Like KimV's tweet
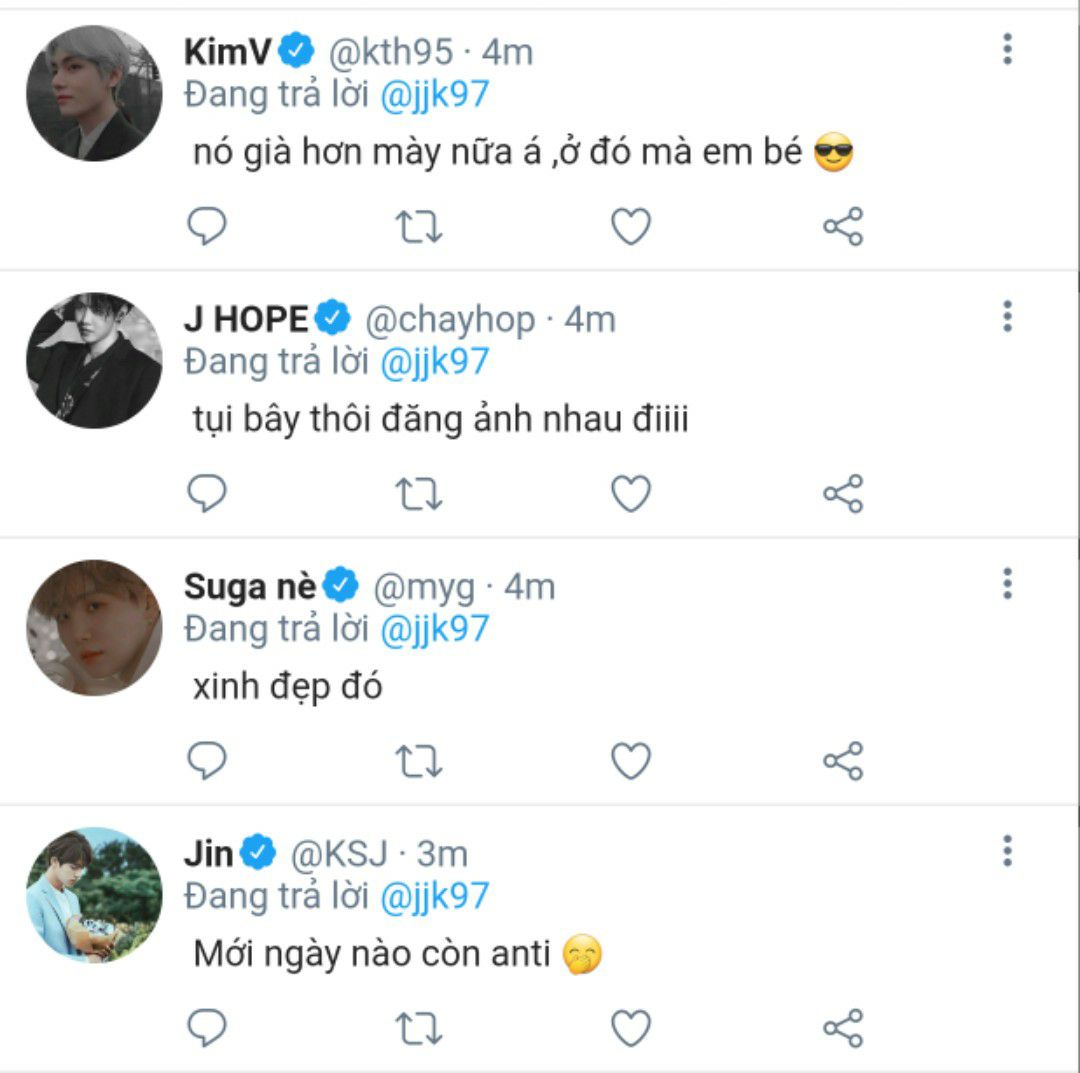Viewport: 1080px width, 1073px height. click(x=631, y=227)
